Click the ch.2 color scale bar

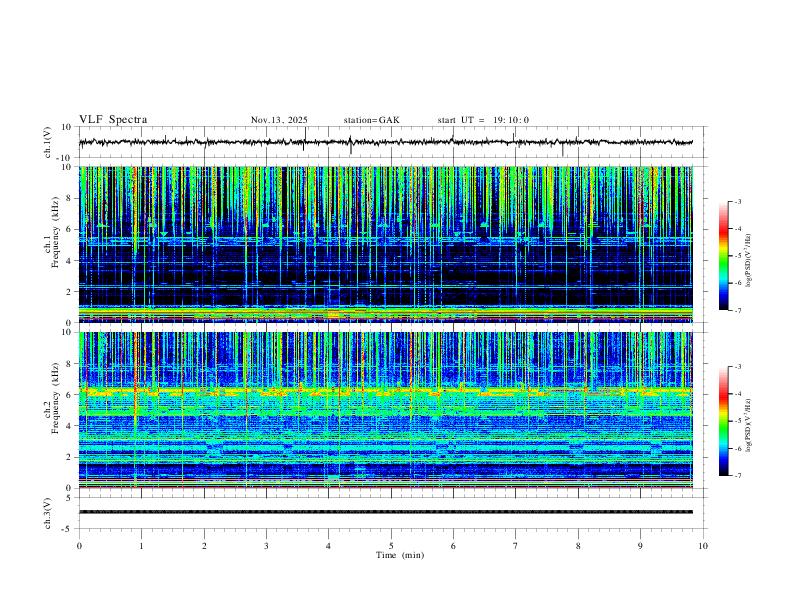[723, 421]
